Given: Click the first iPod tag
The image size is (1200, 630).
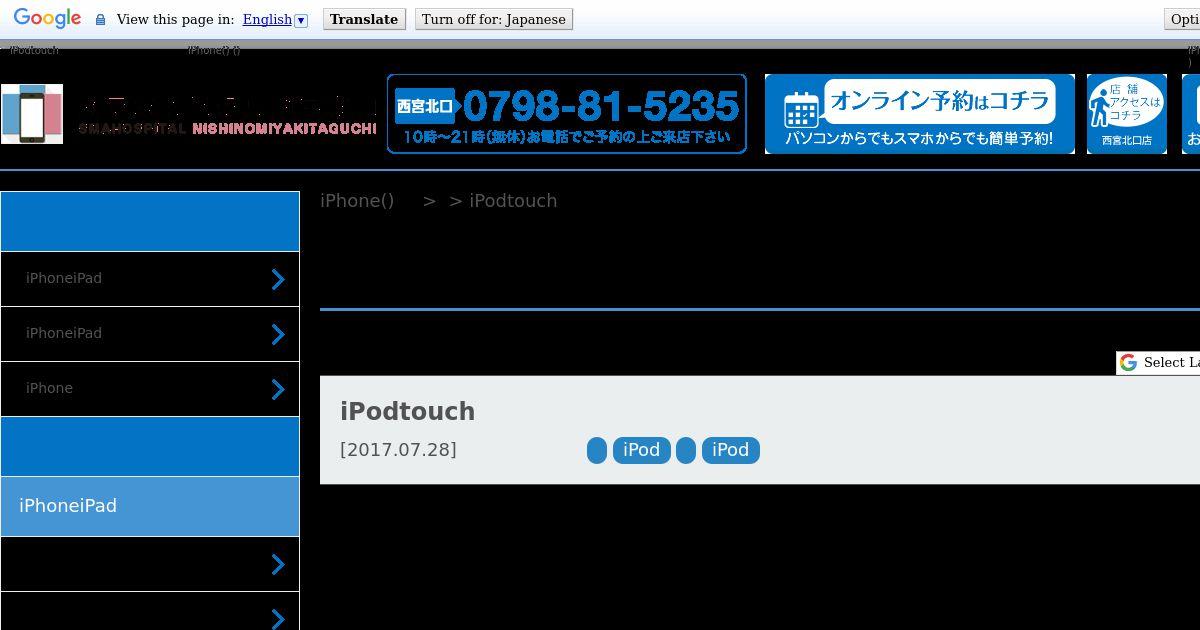Looking at the screenshot, I should [x=641, y=450].
